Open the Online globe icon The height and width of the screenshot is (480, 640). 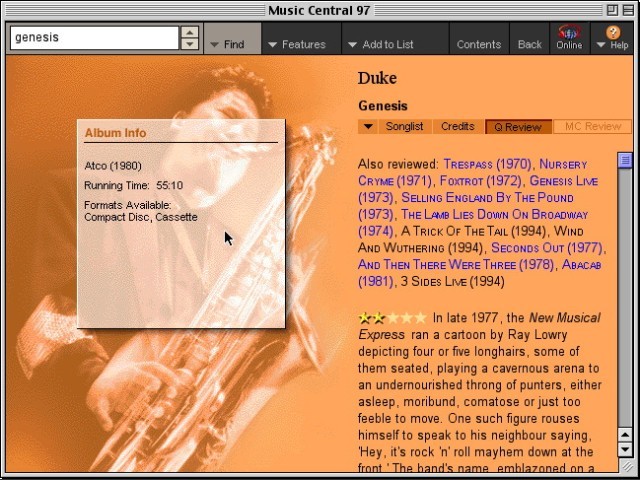pyautogui.click(x=569, y=38)
